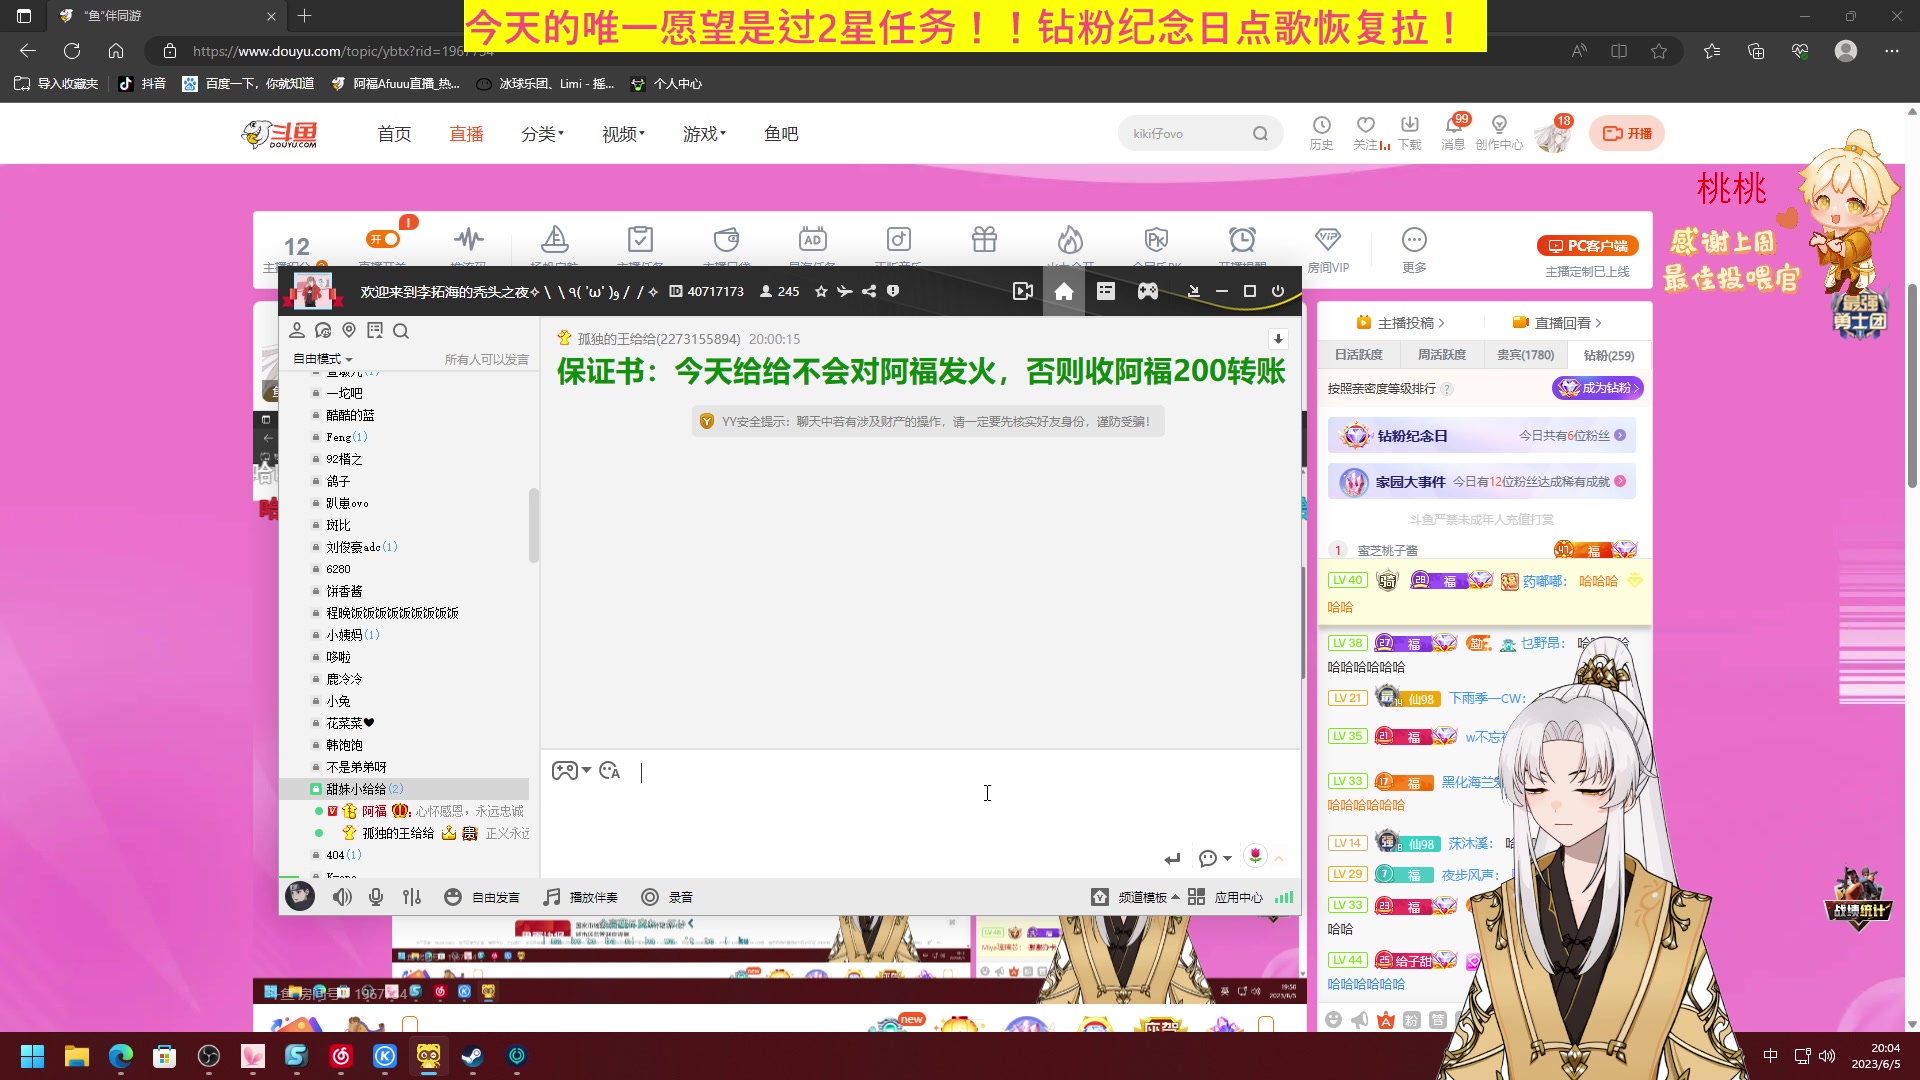Open Douyu 消息 bell notifications

click(x=1453, y=132)
